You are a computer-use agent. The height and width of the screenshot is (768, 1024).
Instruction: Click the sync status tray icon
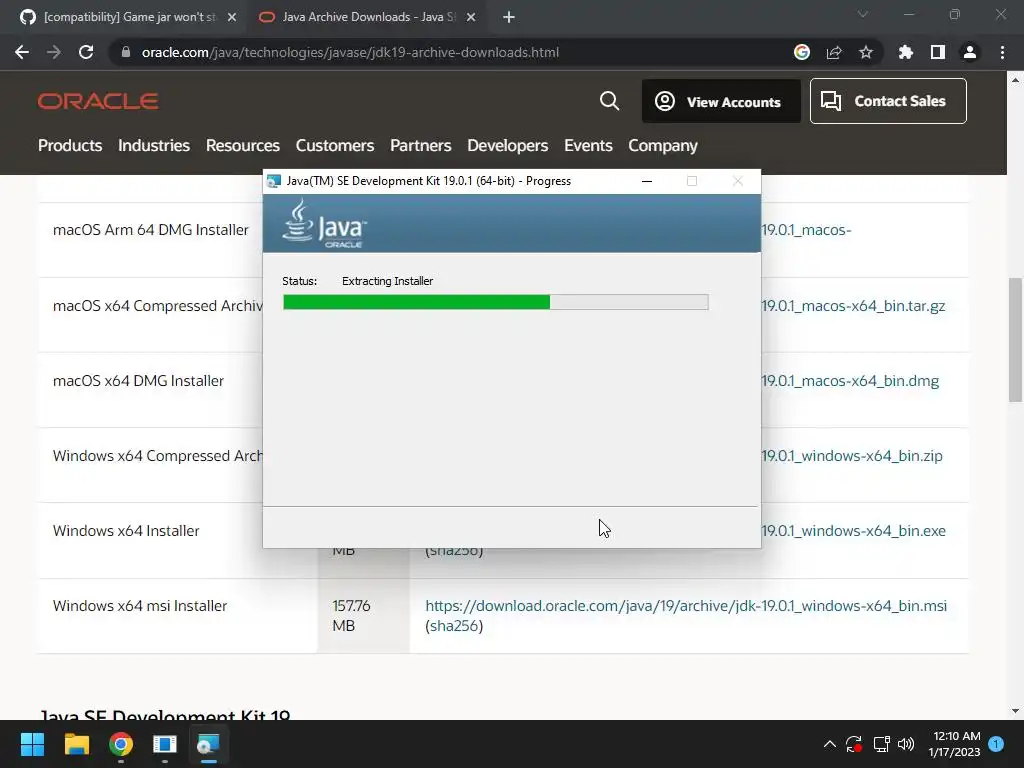854,744
